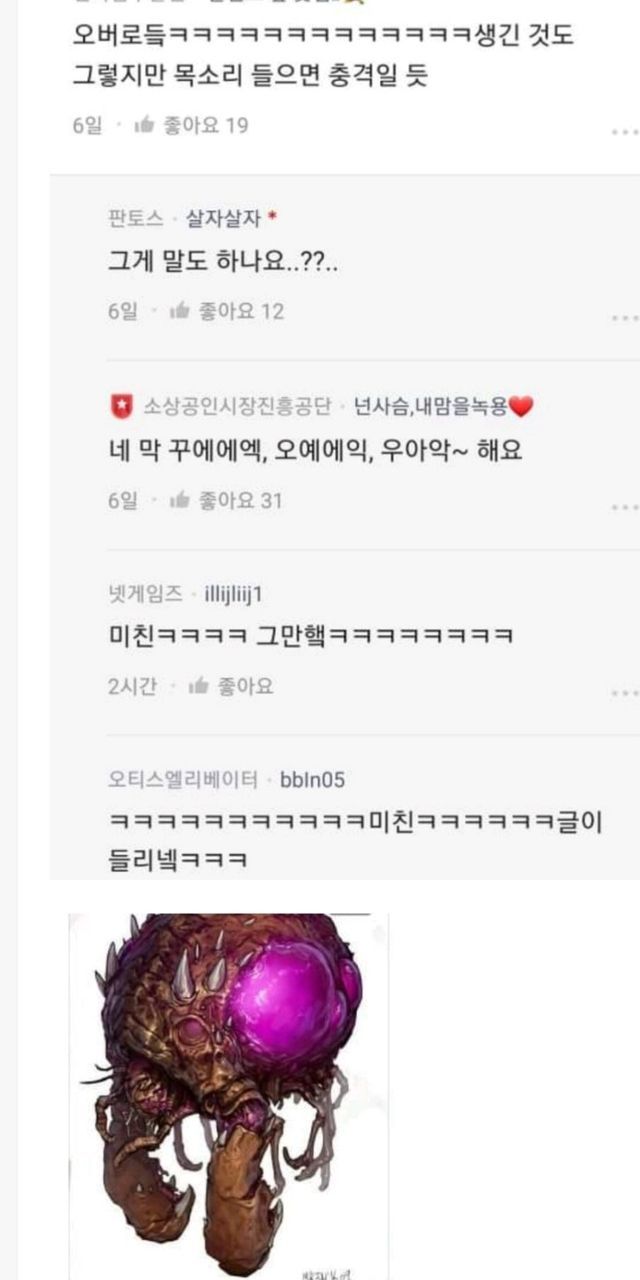640x1280 pixels.
Task: Click the 넷게임즈 company label
Action: point(145,594)
